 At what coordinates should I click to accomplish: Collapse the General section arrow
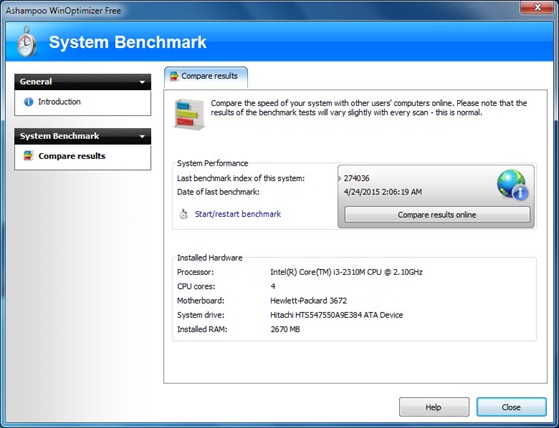(x=142, y=82)
